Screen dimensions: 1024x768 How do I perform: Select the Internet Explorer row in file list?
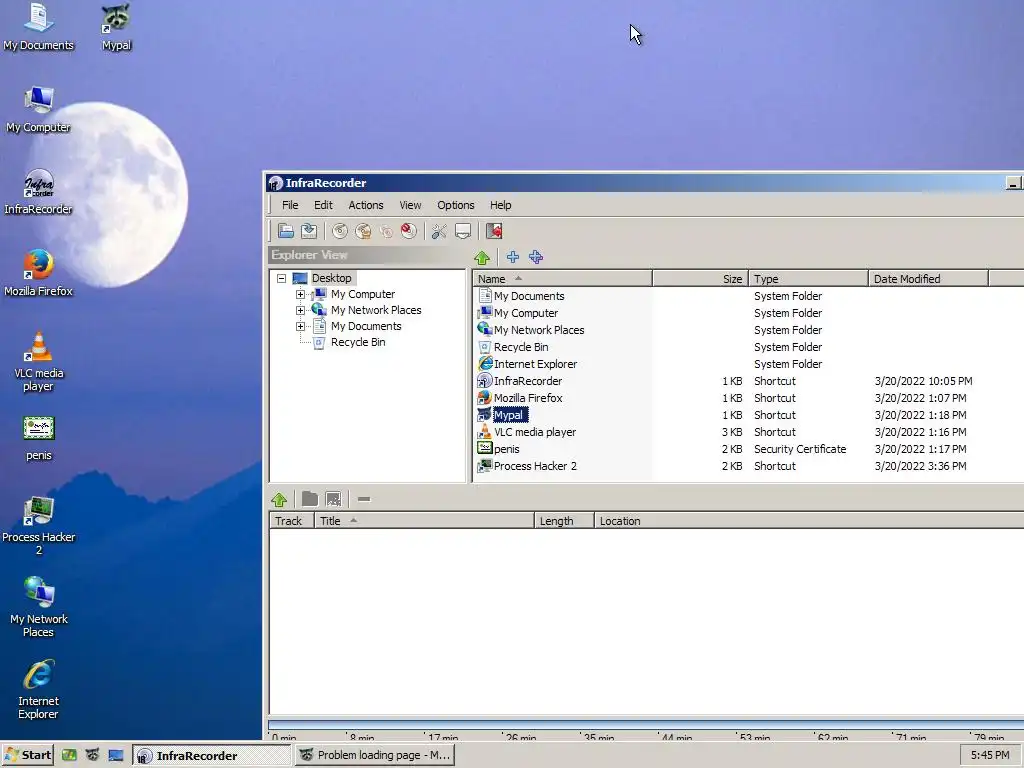(x=748, y=364)
